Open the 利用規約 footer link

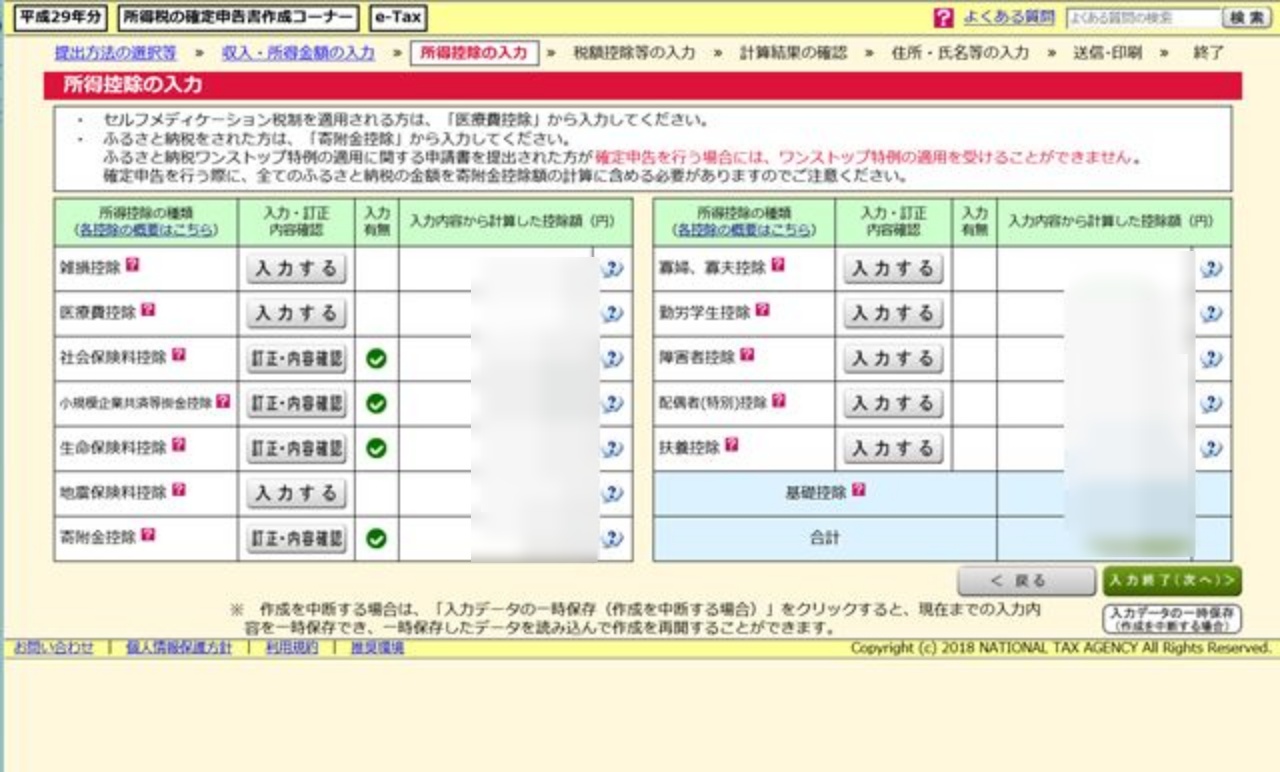coord(291,648)
